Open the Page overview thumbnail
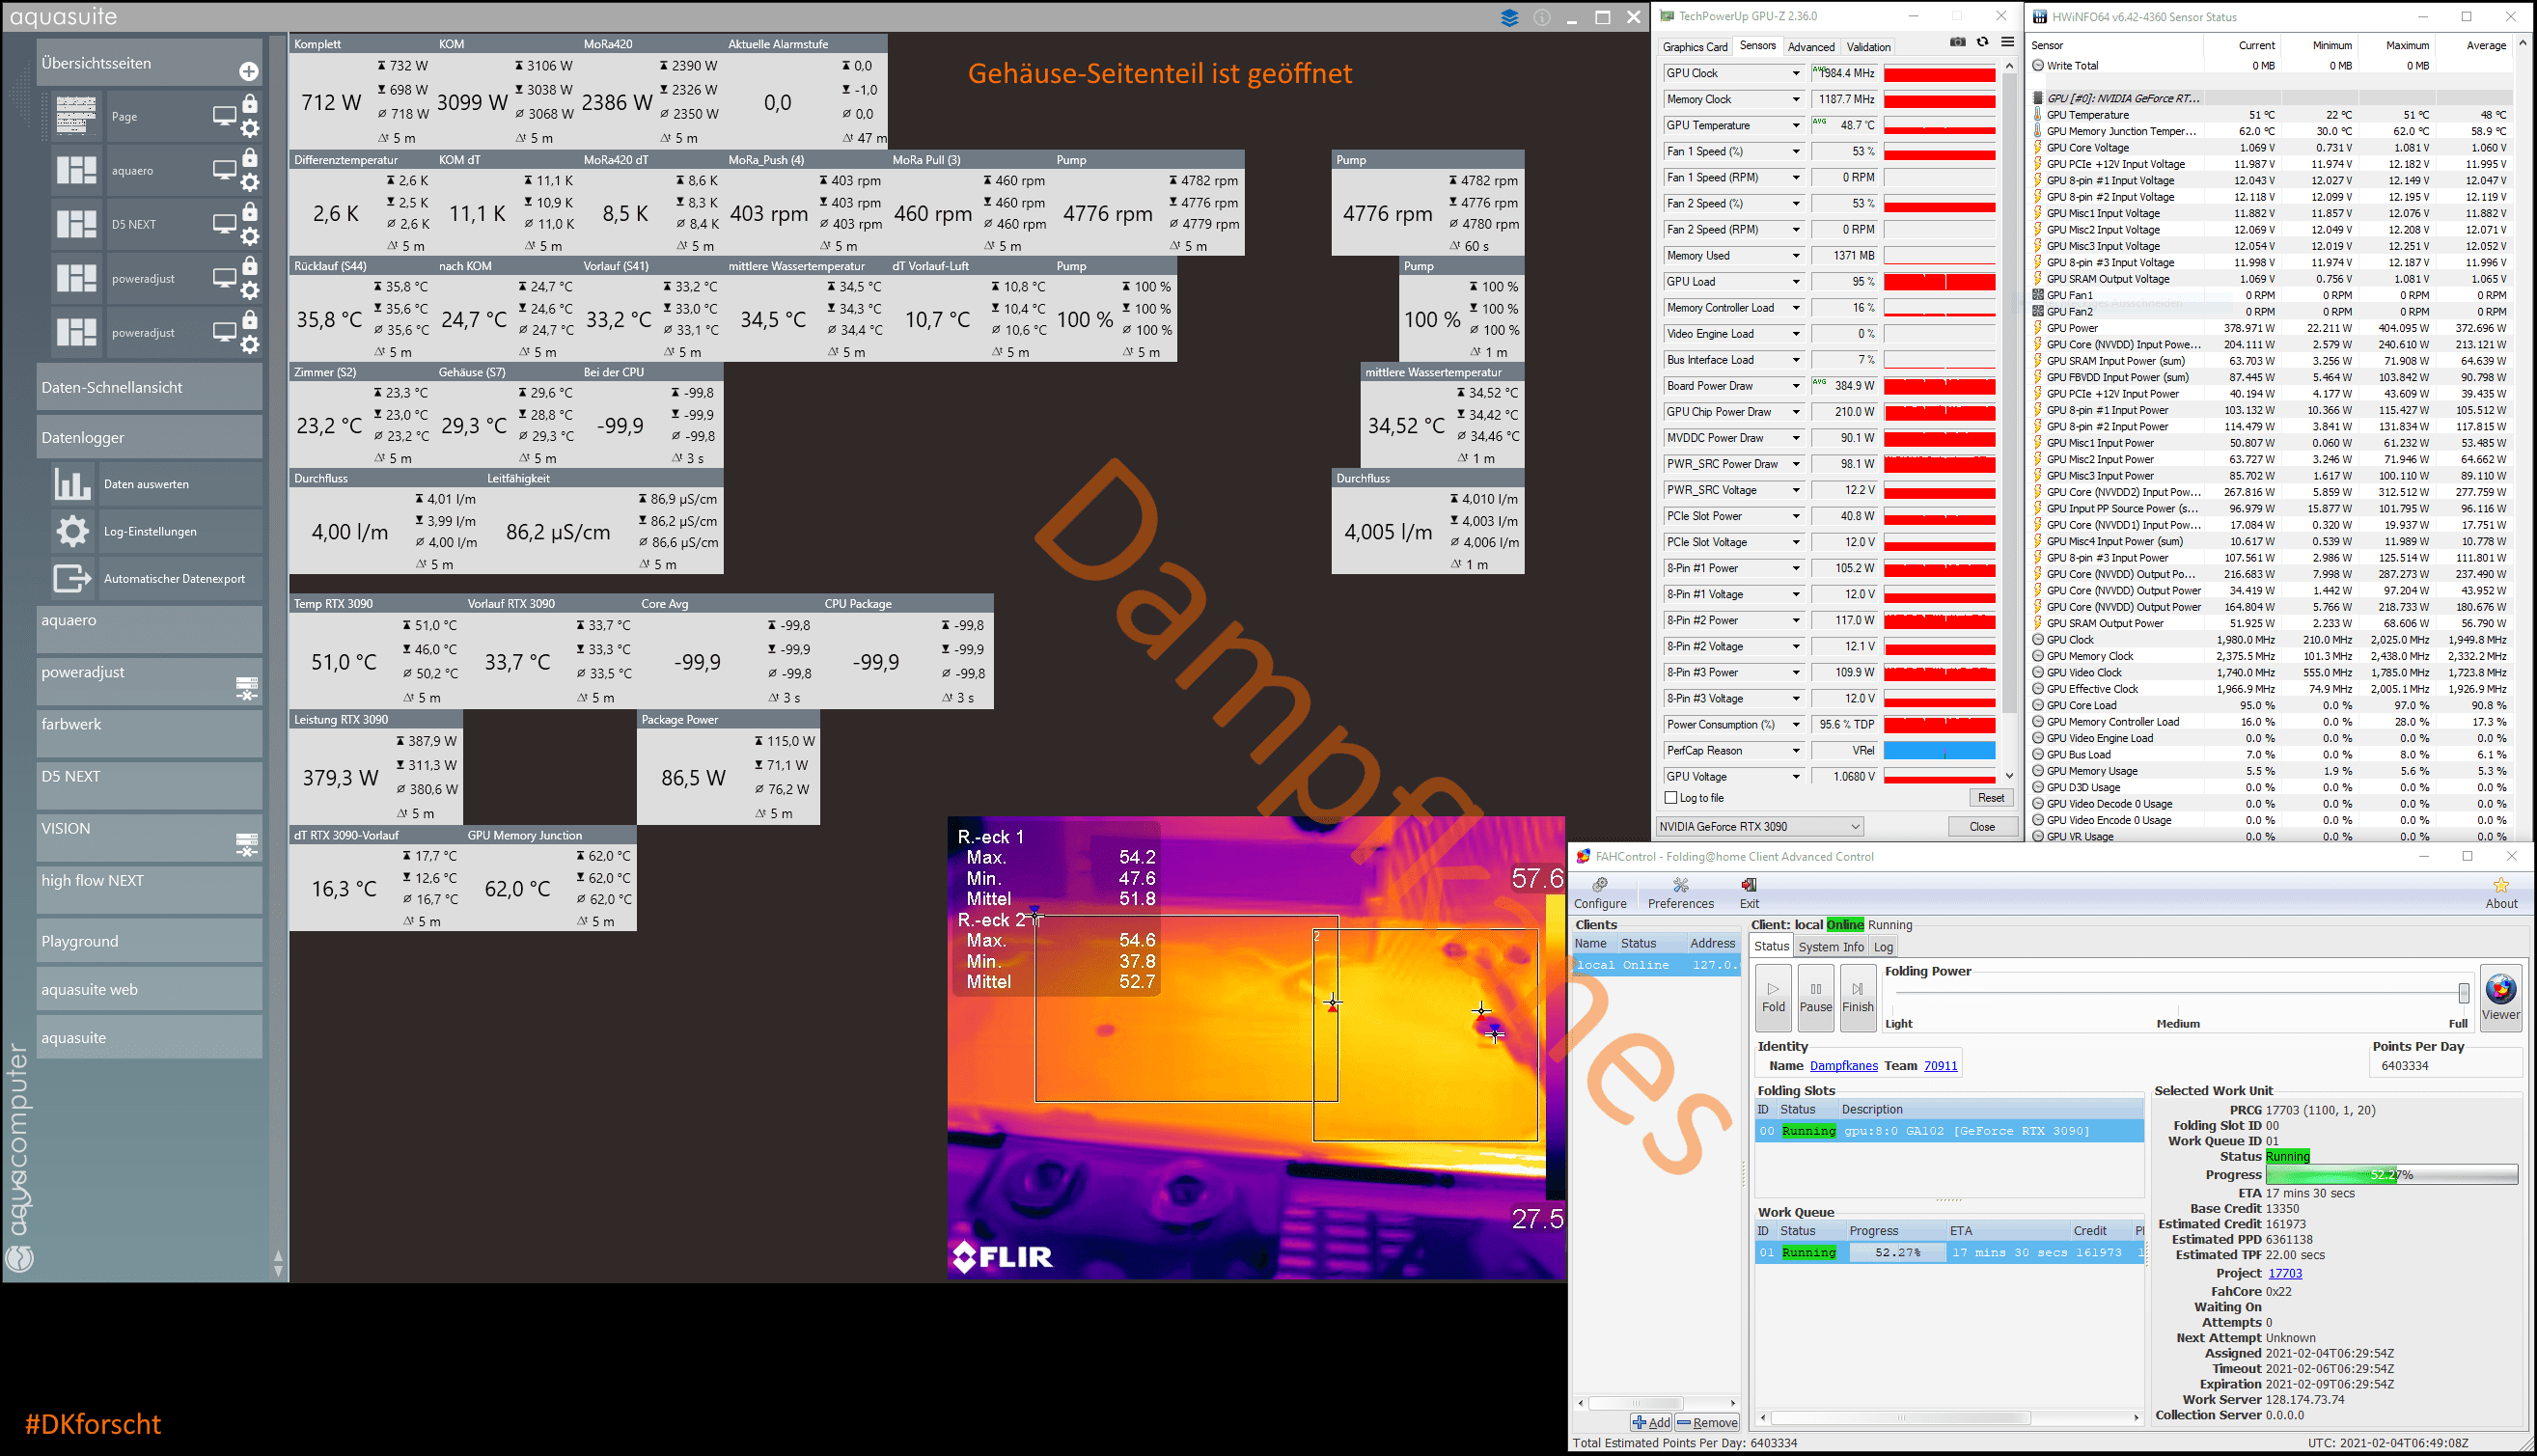 coord(76,116)
